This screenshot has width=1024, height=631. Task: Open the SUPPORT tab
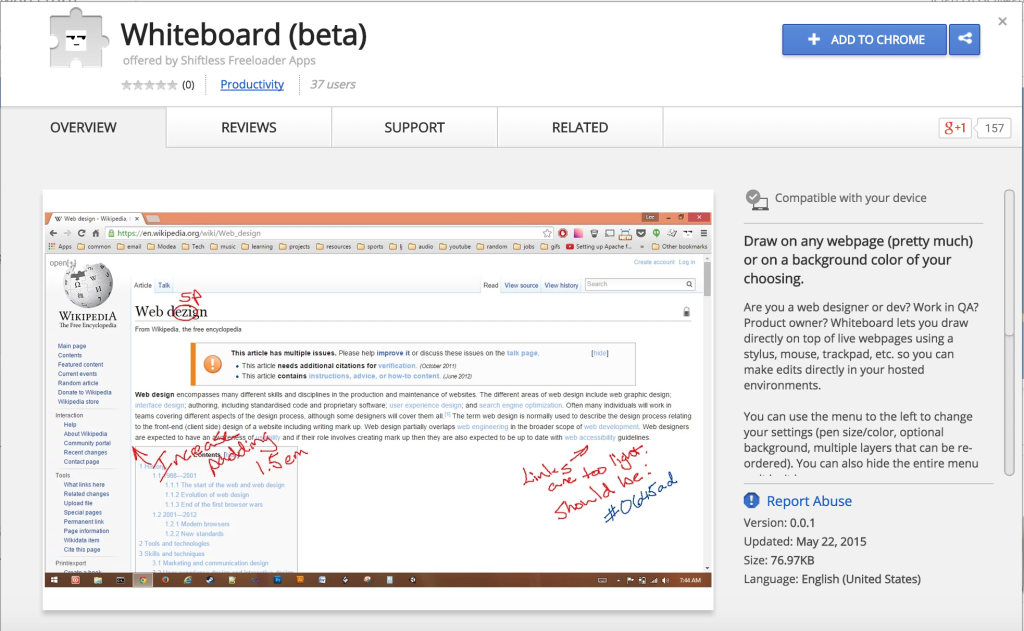click(x=415, y=127)
